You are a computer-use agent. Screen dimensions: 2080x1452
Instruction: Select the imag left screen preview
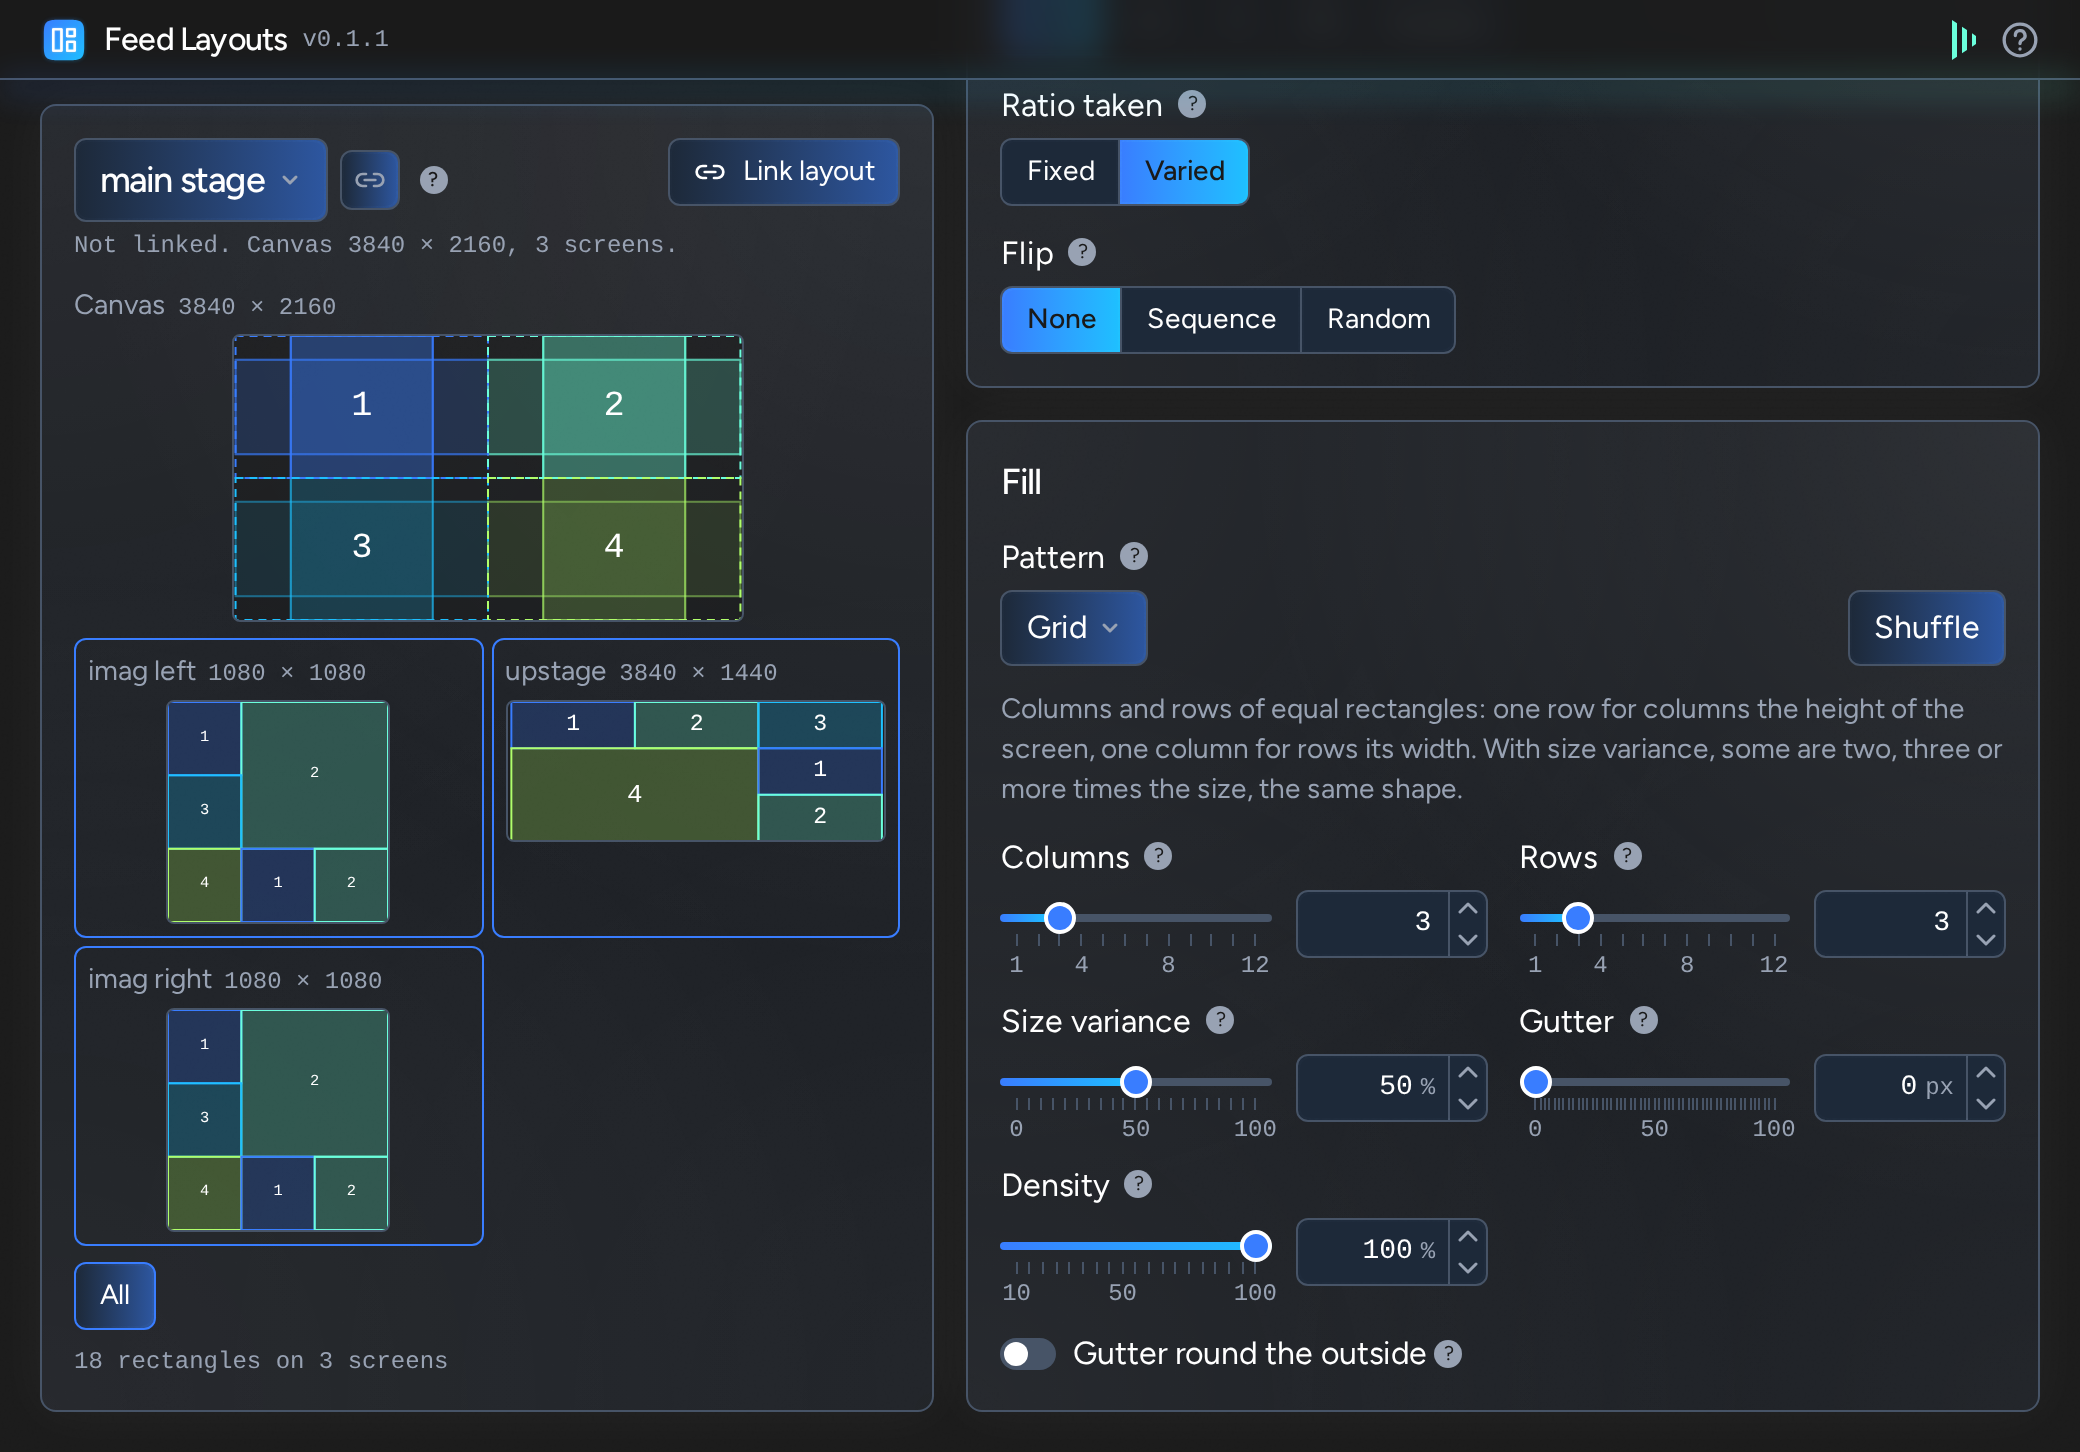(279, 788)
